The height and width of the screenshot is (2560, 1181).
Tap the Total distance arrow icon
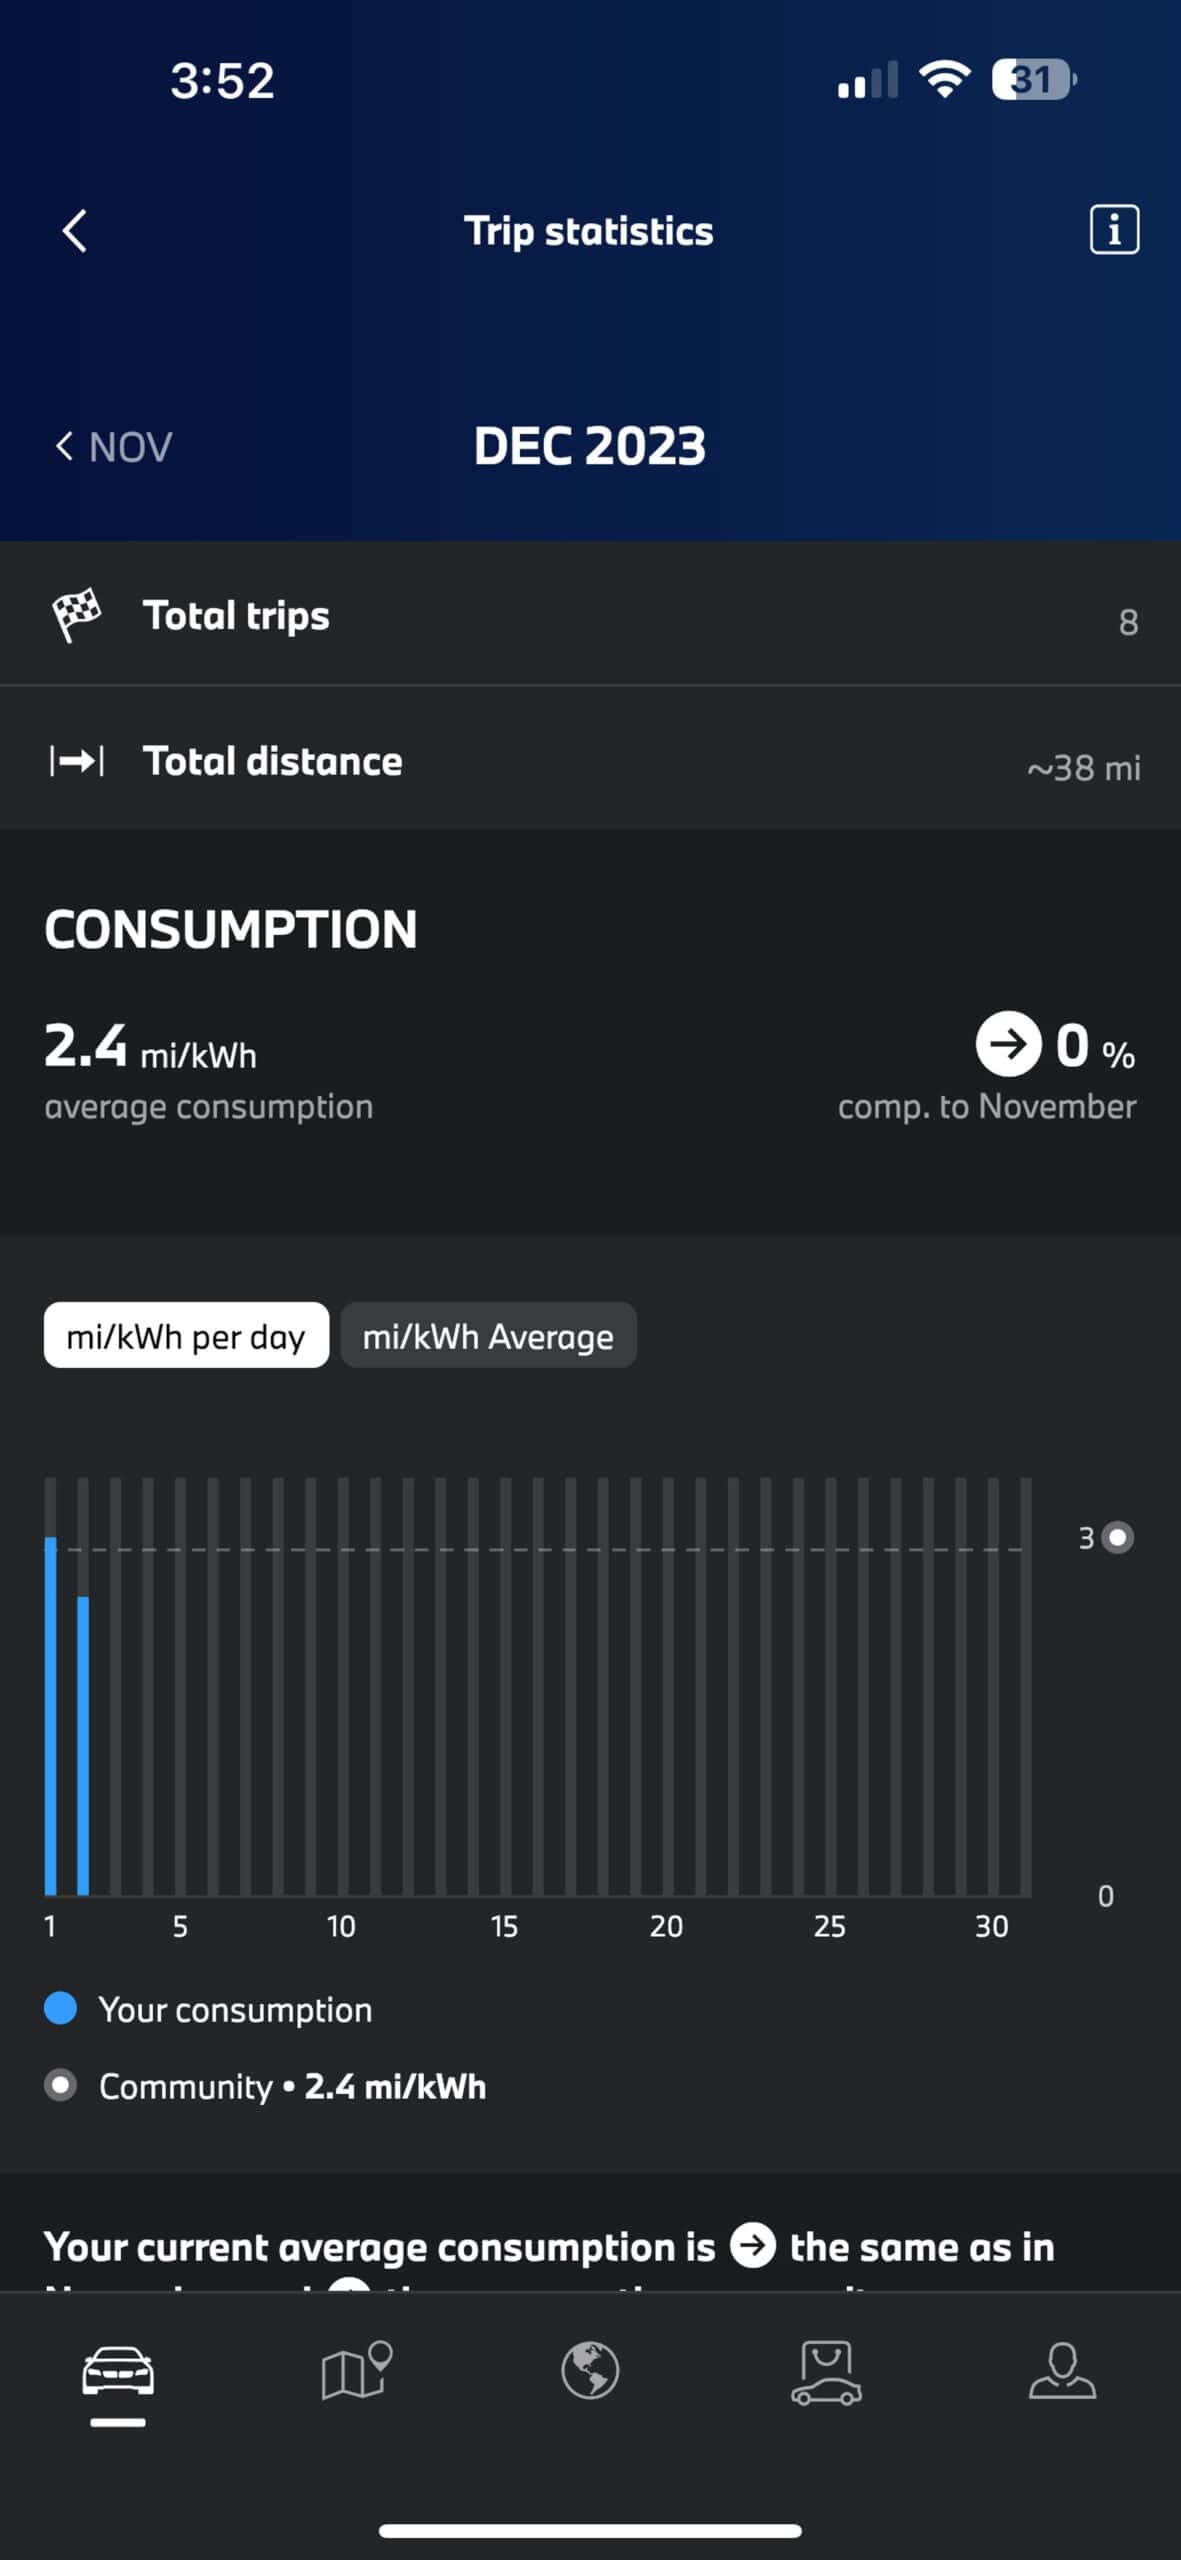pos(77,761)
